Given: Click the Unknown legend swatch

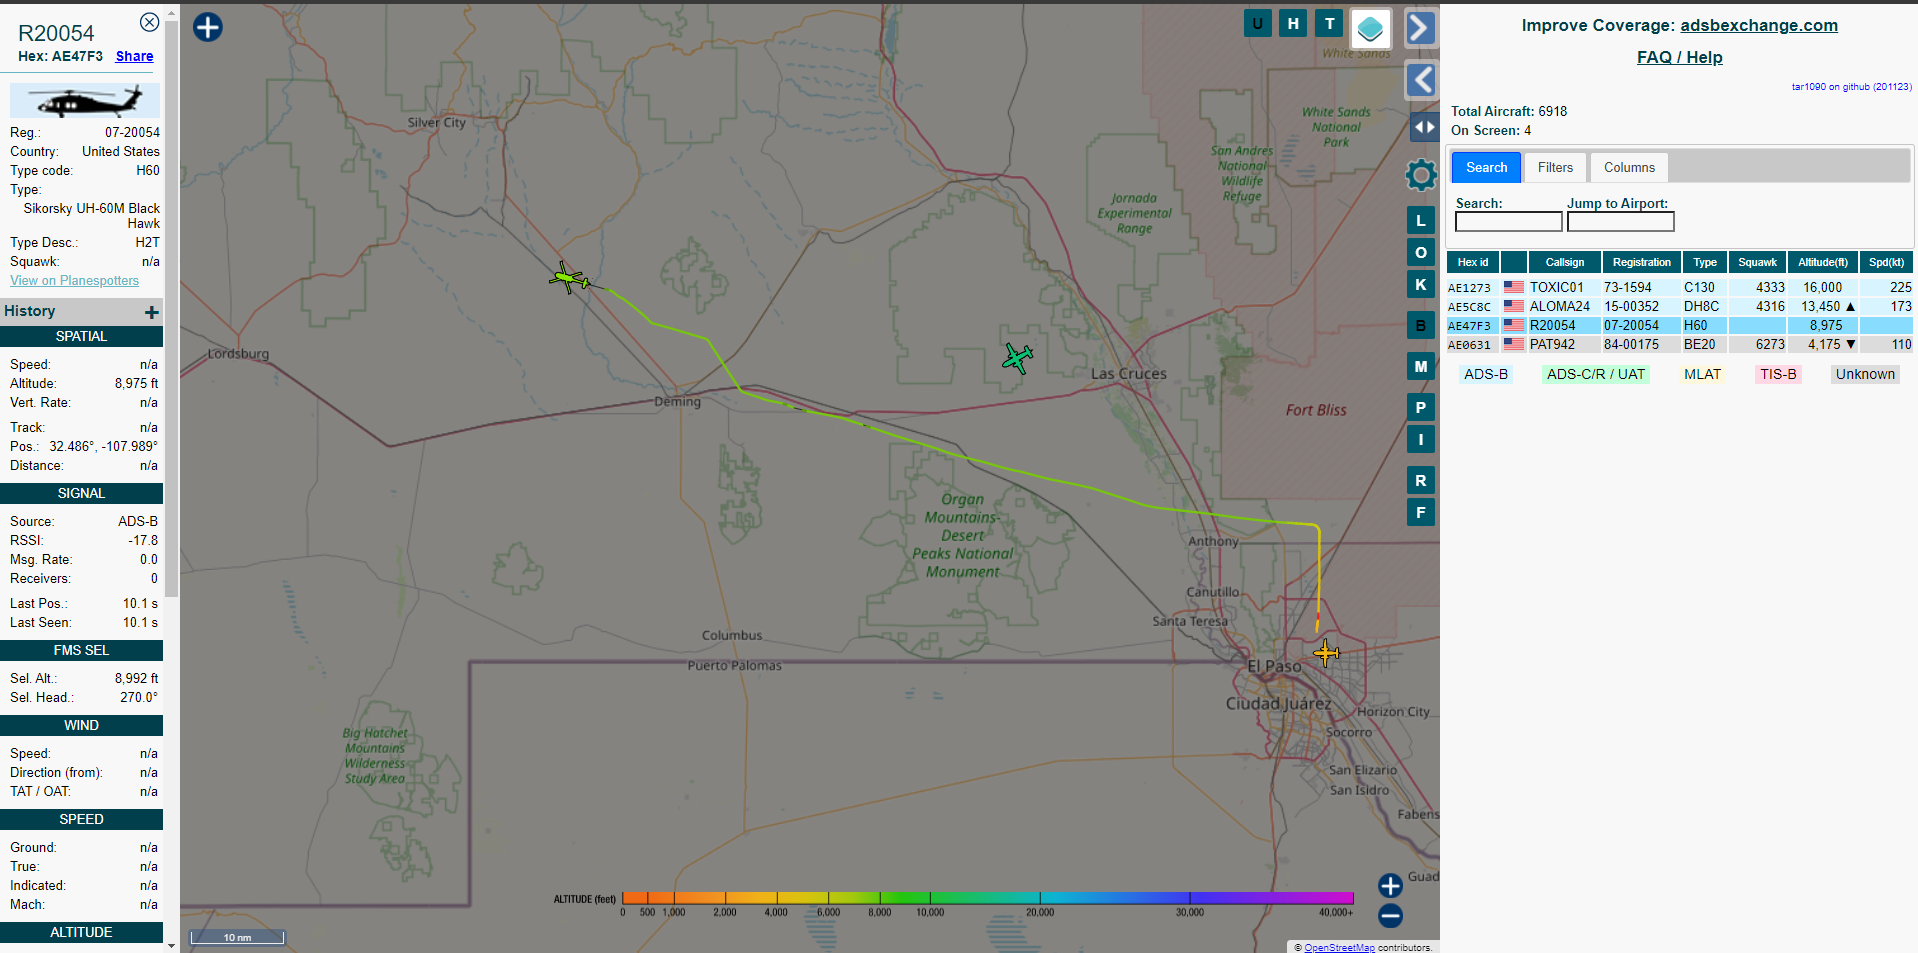Looking at the screenshot, I should [x=1865, y=375].
